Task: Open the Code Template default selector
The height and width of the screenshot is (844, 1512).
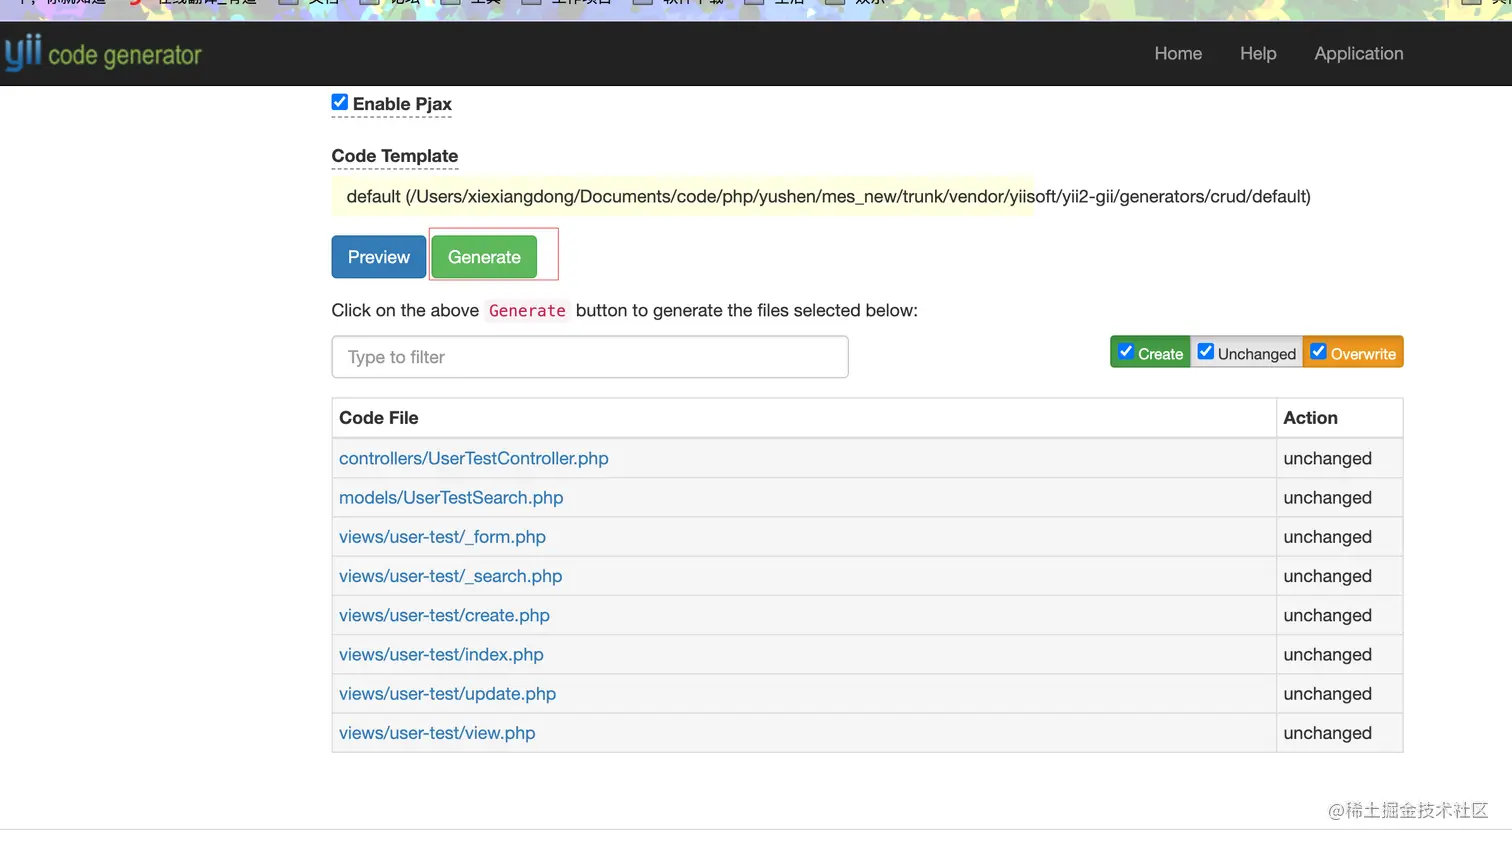Action: pos(828,197)
